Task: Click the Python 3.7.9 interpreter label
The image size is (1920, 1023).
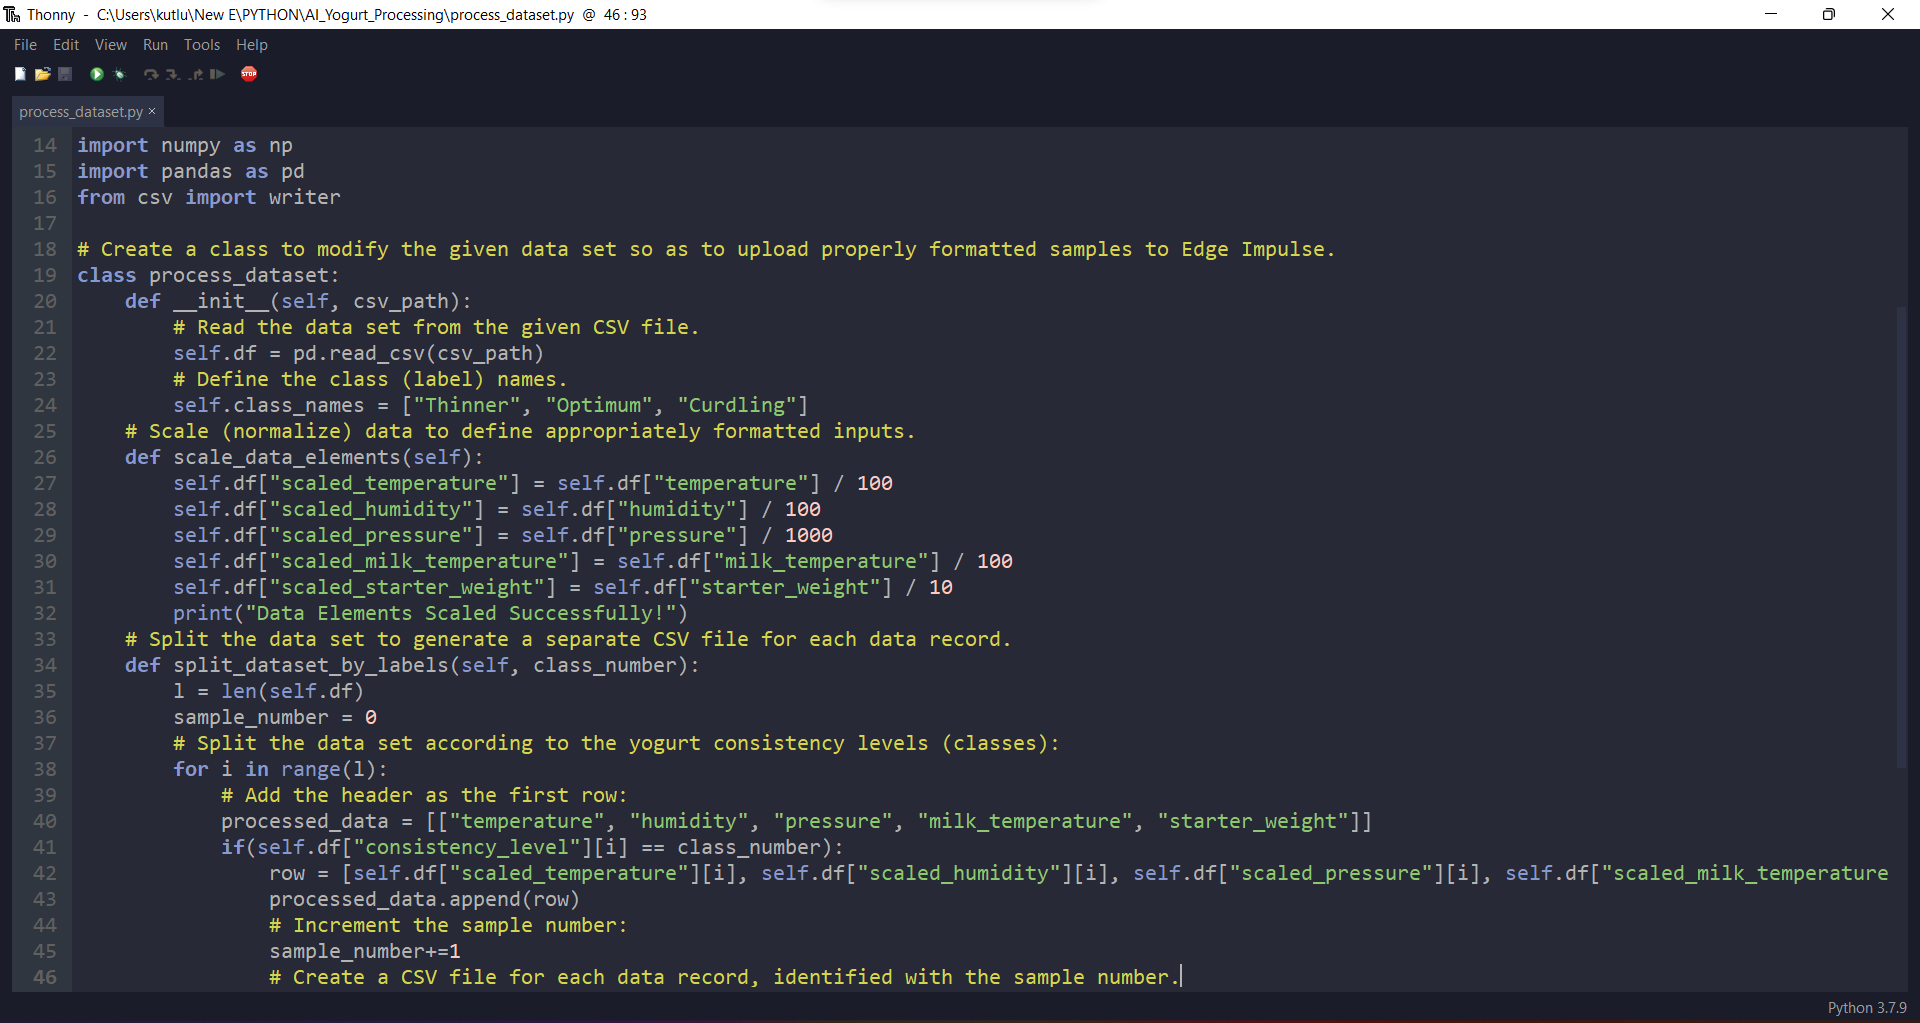Action: tap(1868, 1008)
